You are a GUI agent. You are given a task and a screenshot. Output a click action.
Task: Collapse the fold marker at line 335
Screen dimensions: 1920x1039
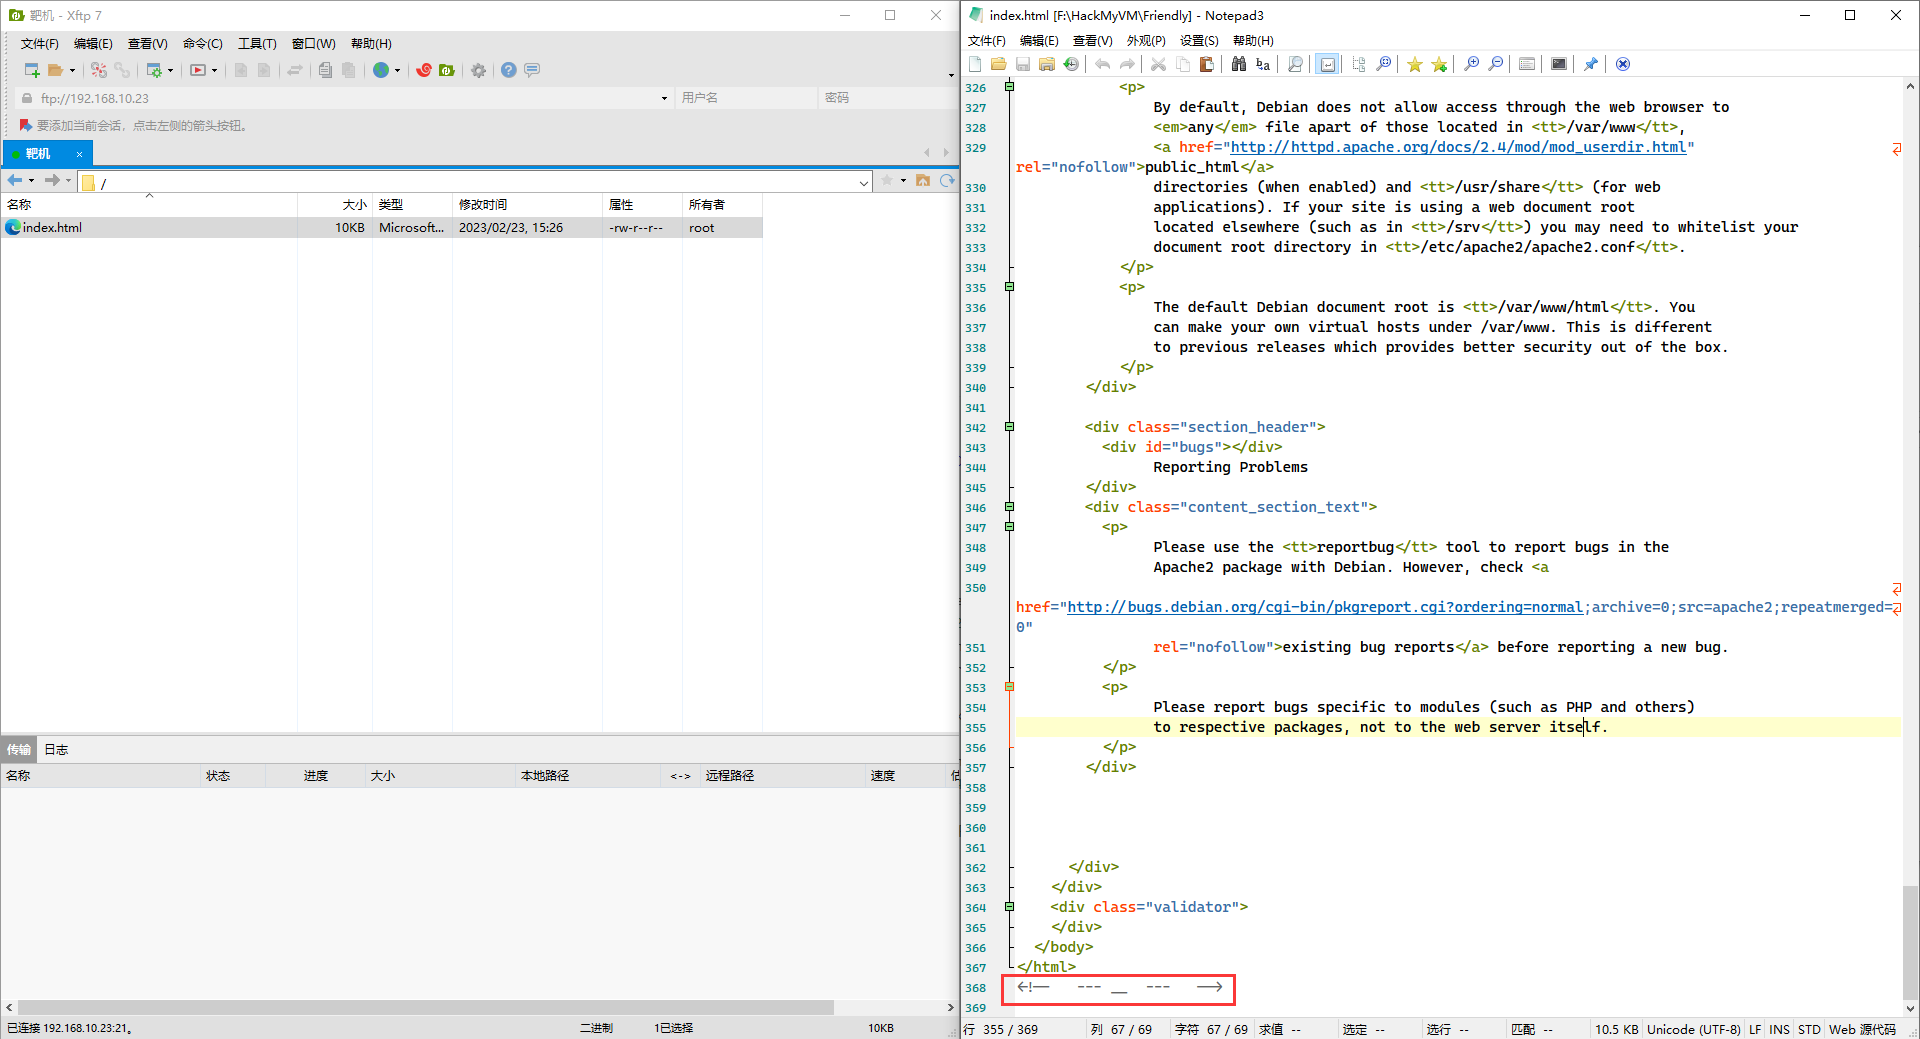[1009, 287]
